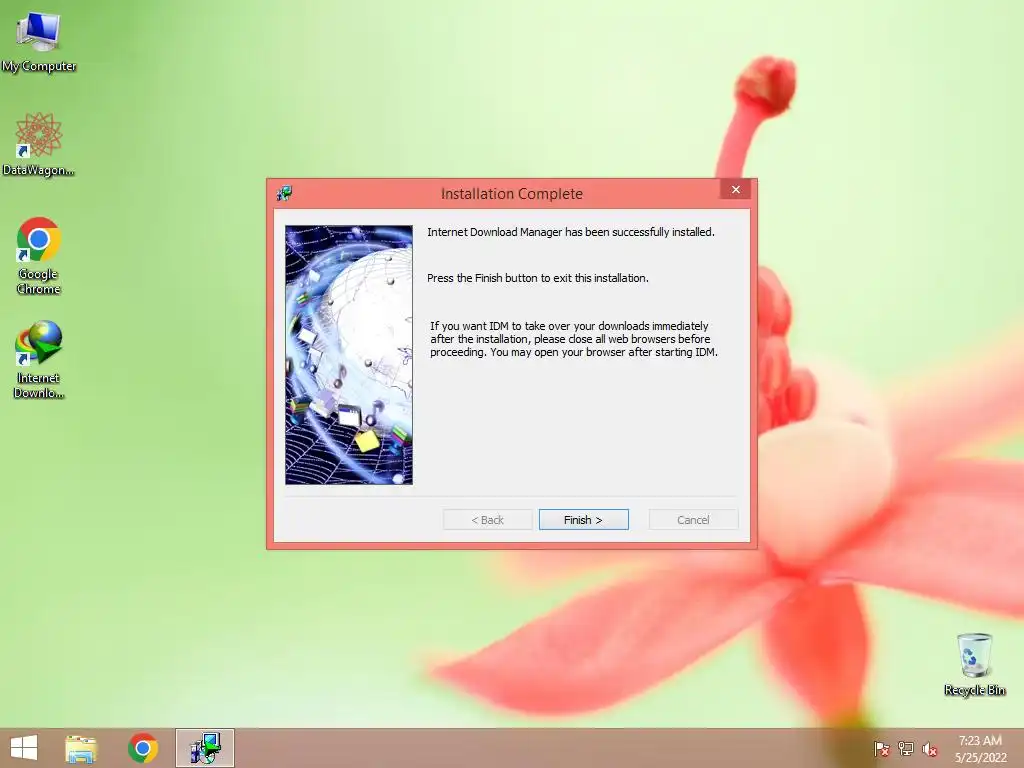Viewport: 1024px width, 768px height.
Task: Click the installer title bar icon
Action: click(x=284, y=193)
